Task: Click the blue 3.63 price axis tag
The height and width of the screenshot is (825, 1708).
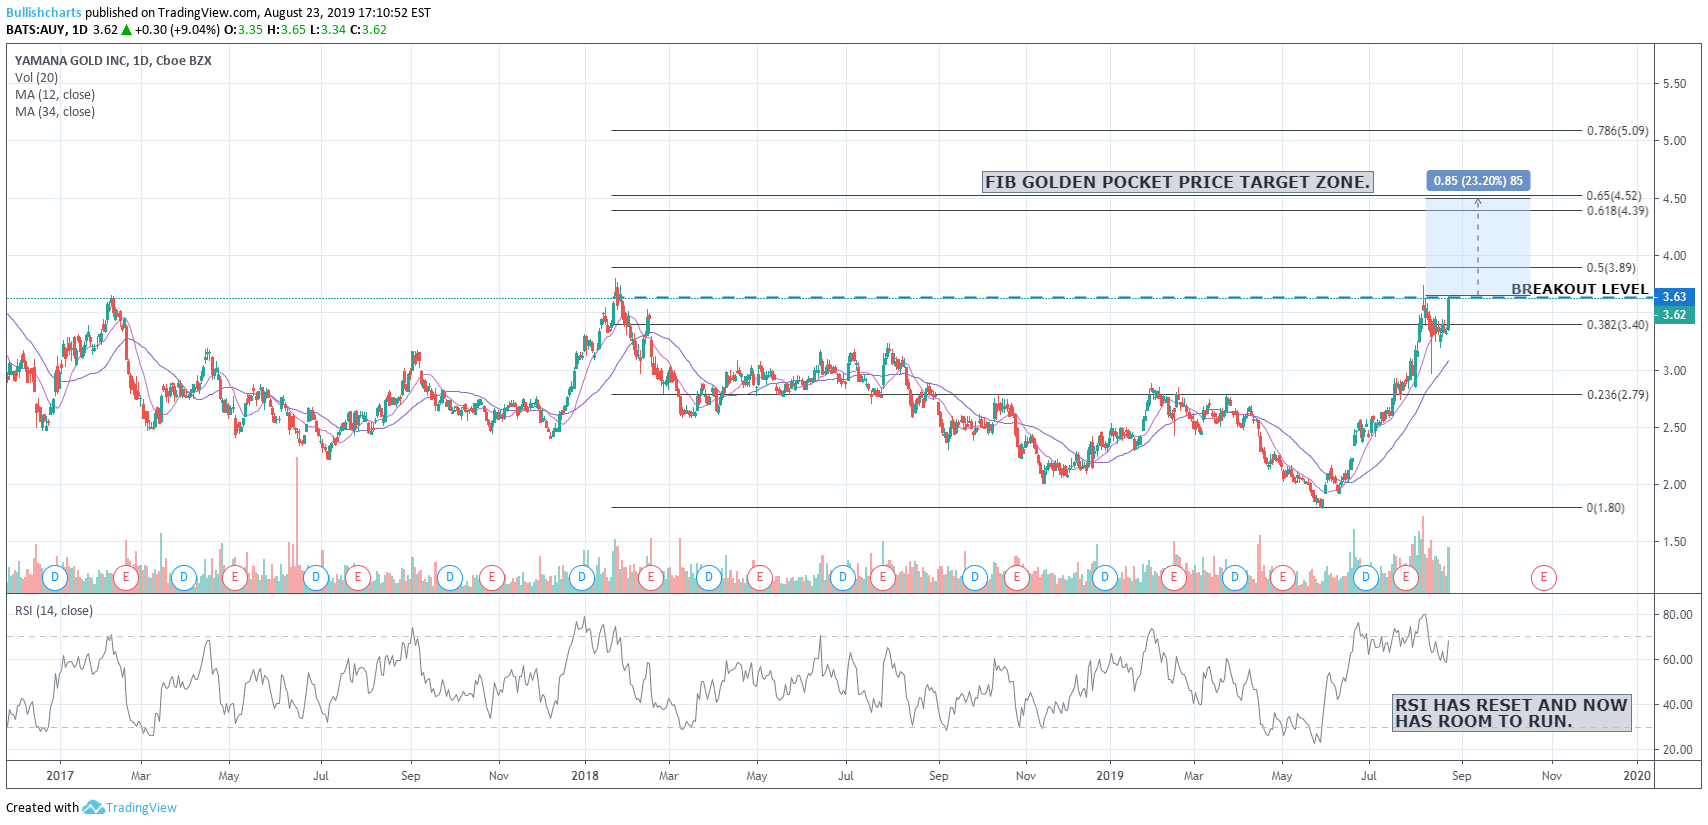Action: tap(1674, 297)
